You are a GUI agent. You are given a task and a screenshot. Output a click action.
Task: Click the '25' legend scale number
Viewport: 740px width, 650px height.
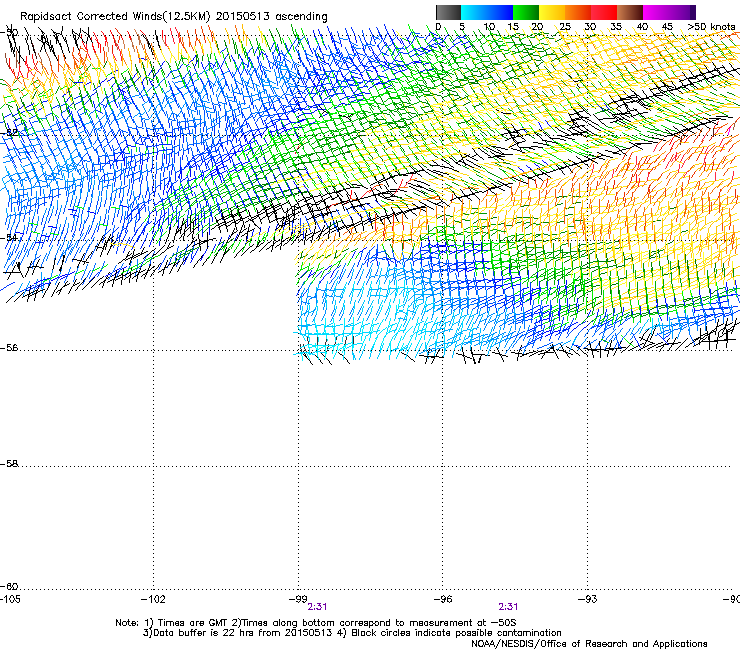click(565, 27)
